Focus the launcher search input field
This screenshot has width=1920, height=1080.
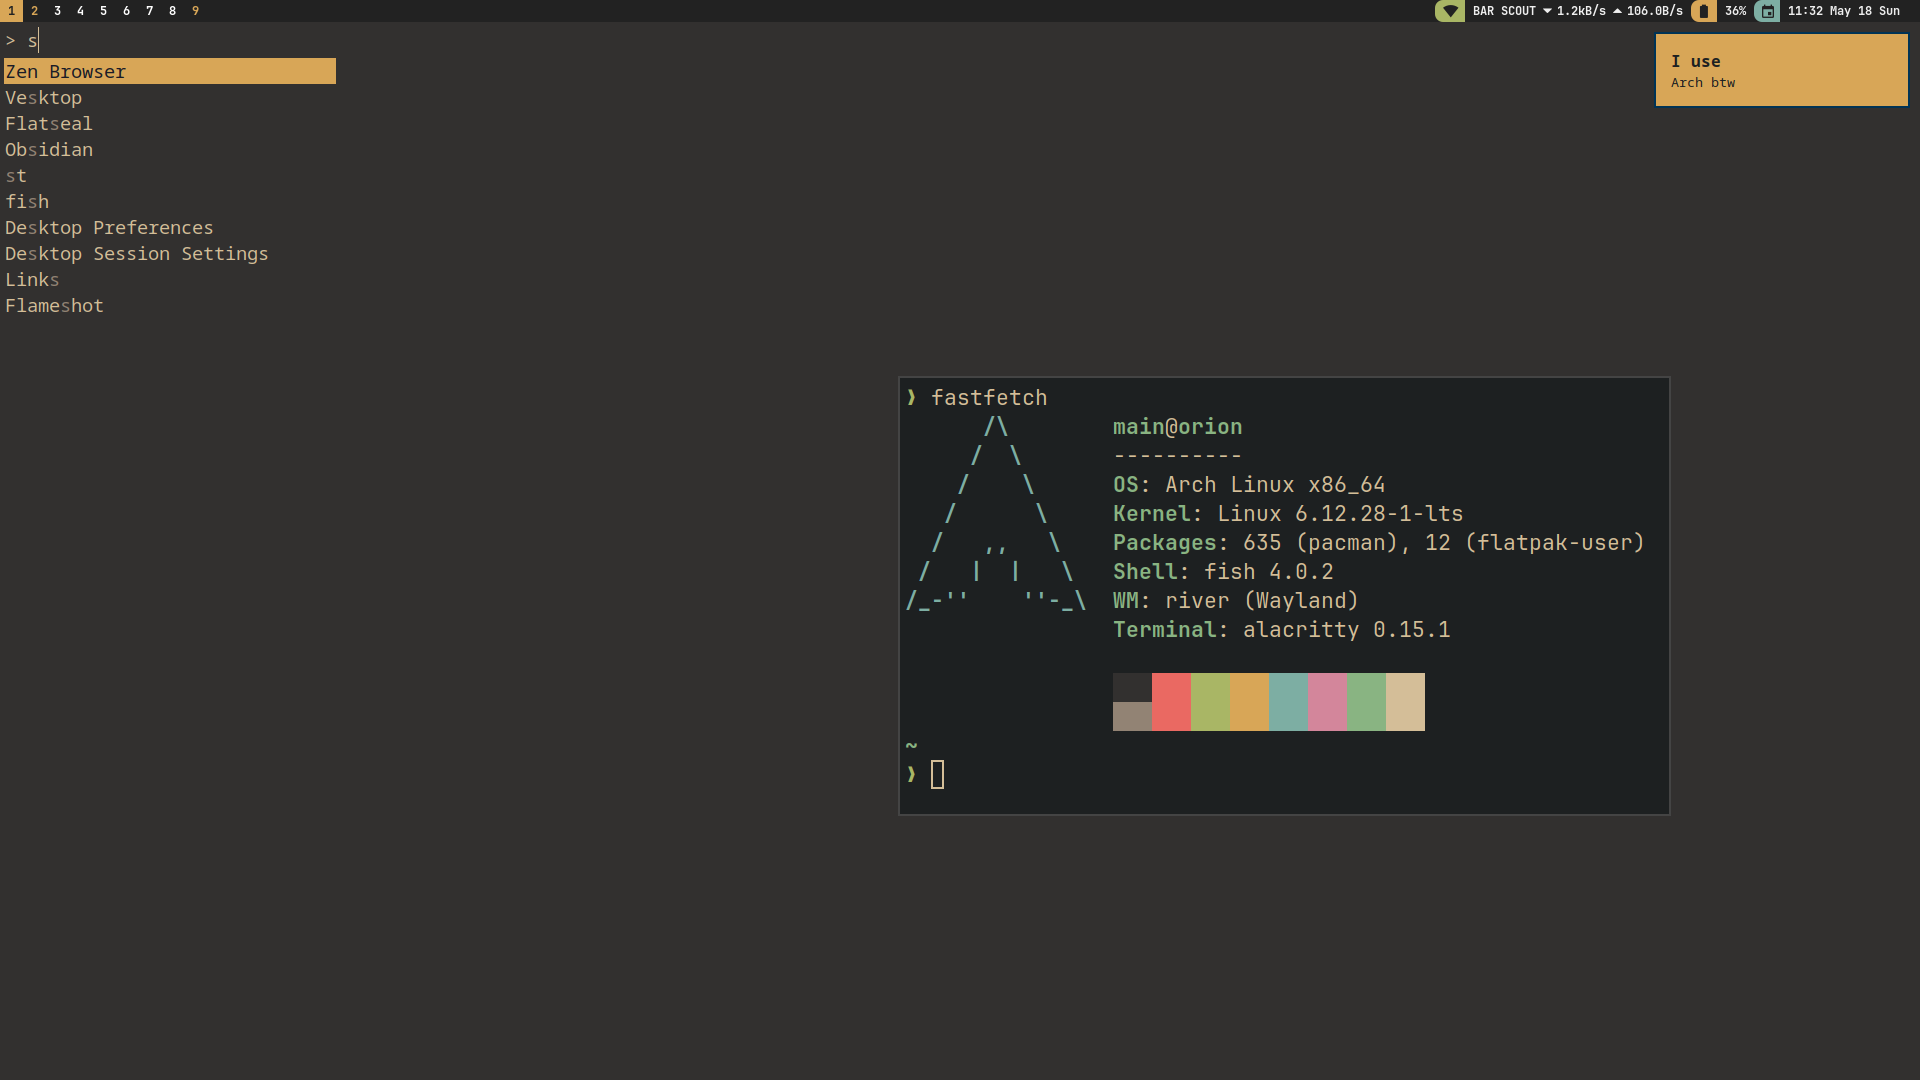click(170, 41)
